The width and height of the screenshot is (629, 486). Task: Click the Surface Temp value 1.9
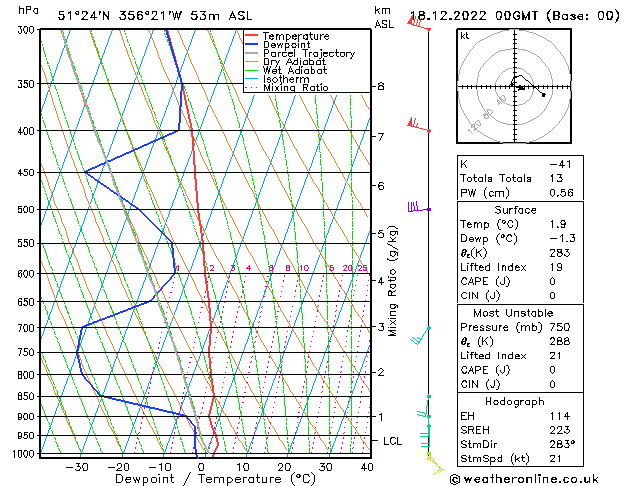pyautogui.click(x=558, y=224)
